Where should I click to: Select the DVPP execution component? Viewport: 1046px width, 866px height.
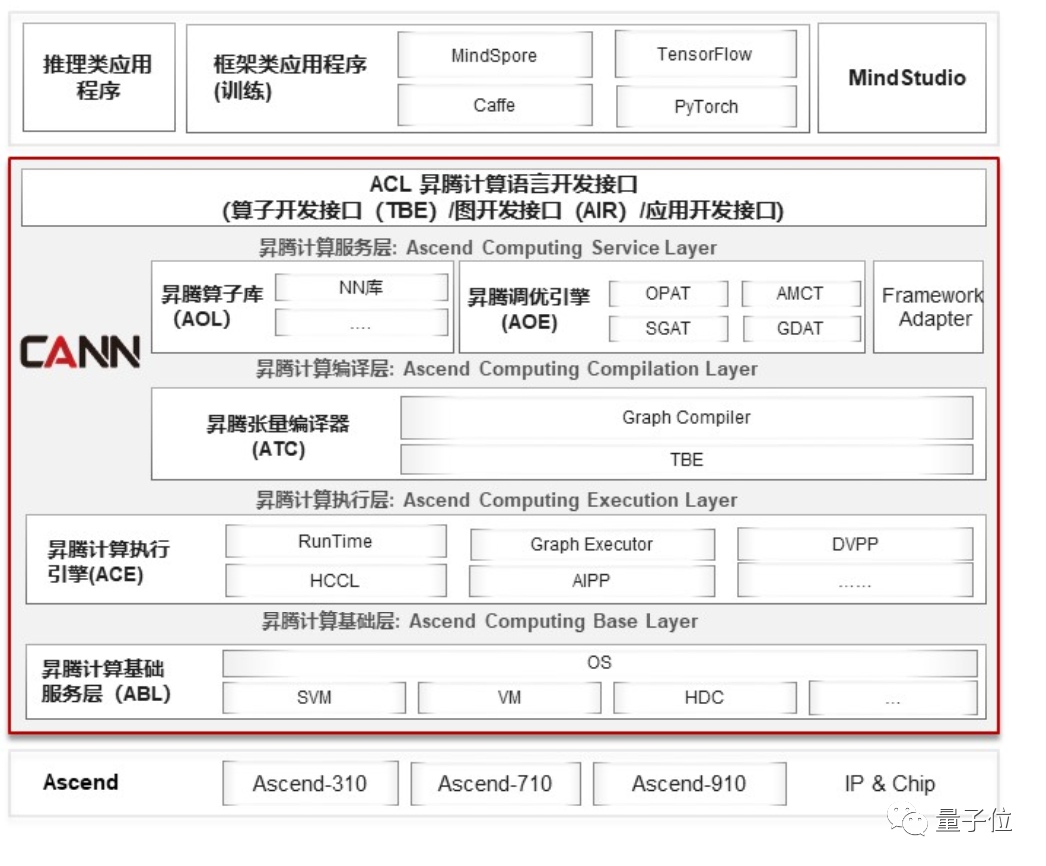(855, 543)
